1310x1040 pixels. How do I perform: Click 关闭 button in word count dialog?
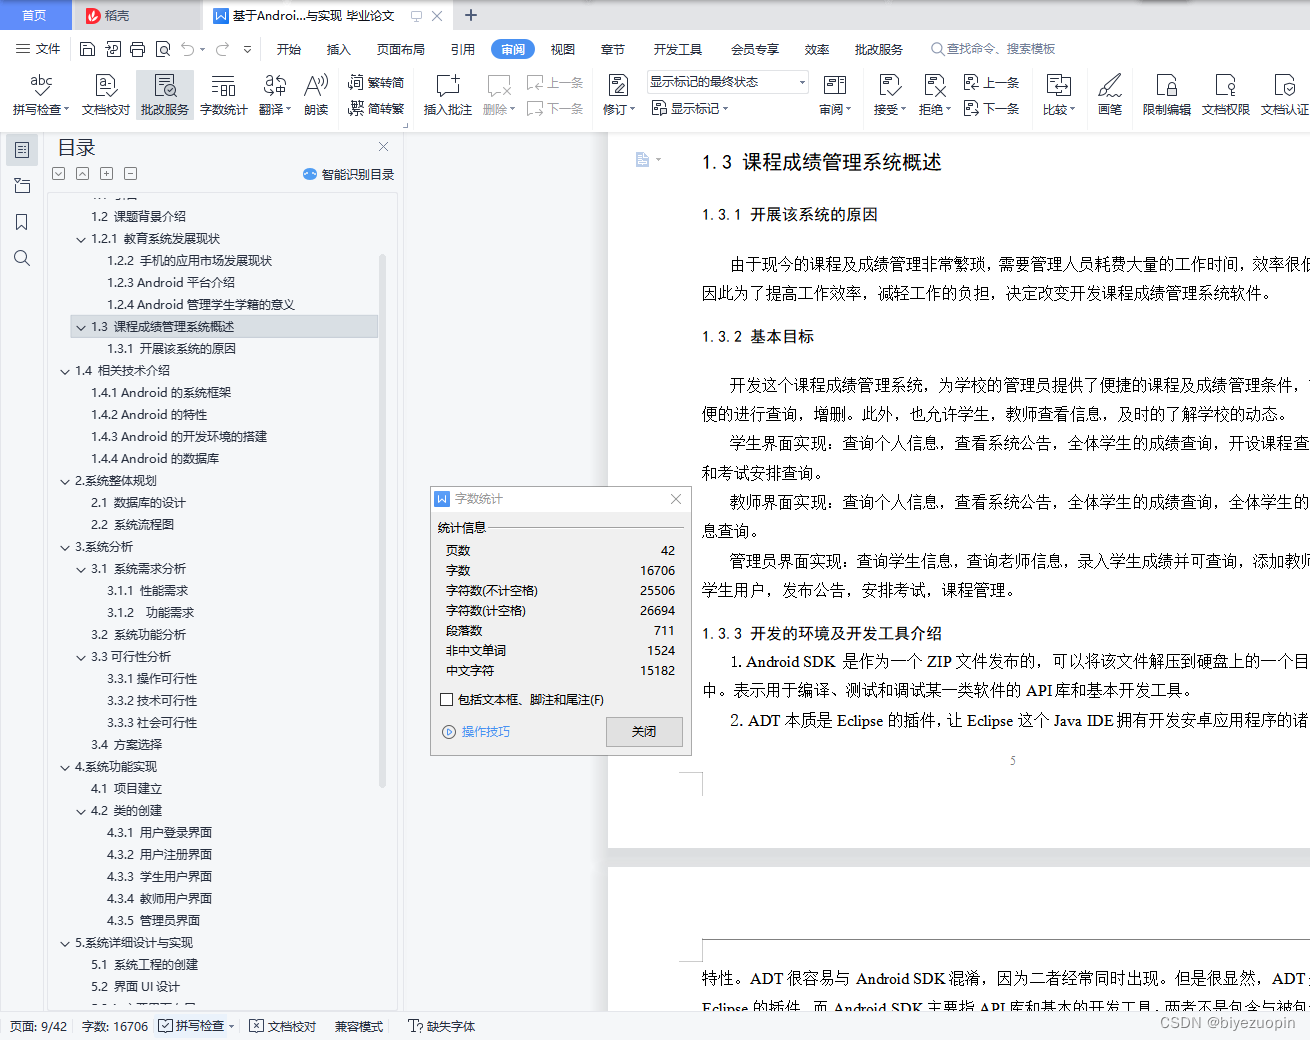pyautogui.click(x=644, y=732)
